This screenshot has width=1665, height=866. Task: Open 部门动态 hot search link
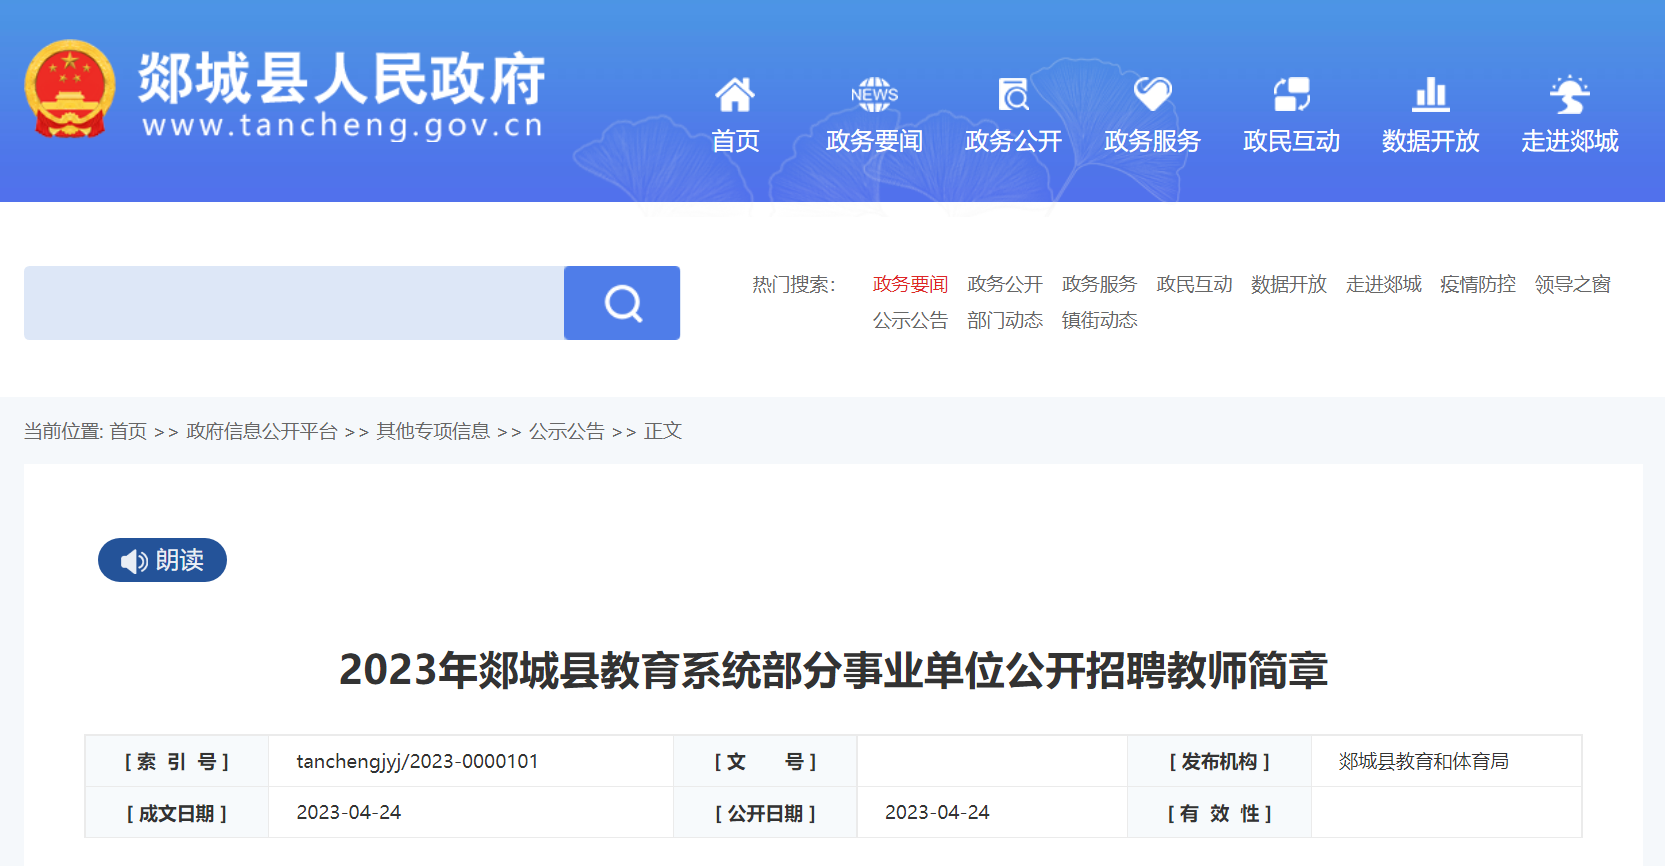click(x=1004, y=321)
